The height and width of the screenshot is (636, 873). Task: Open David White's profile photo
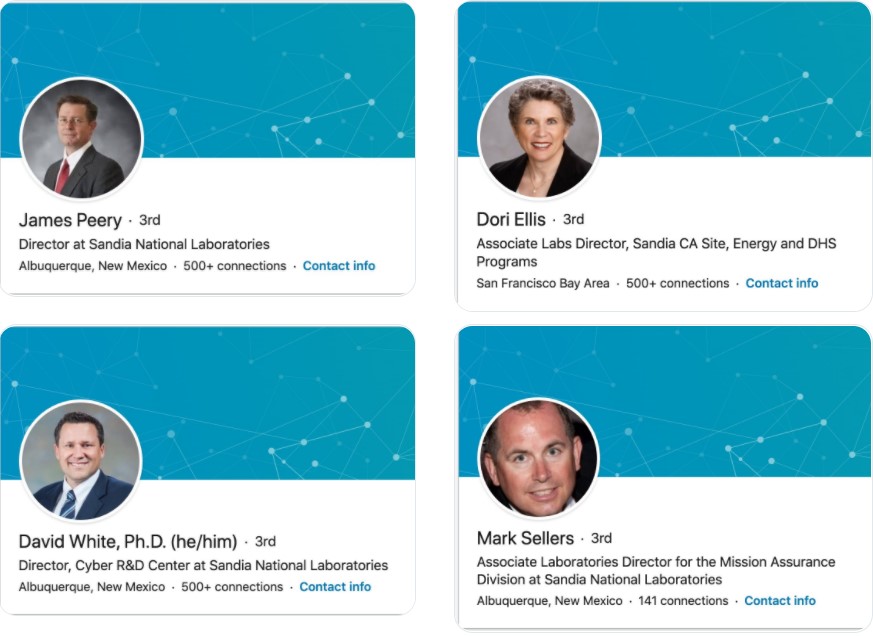(x=81, y=461)
